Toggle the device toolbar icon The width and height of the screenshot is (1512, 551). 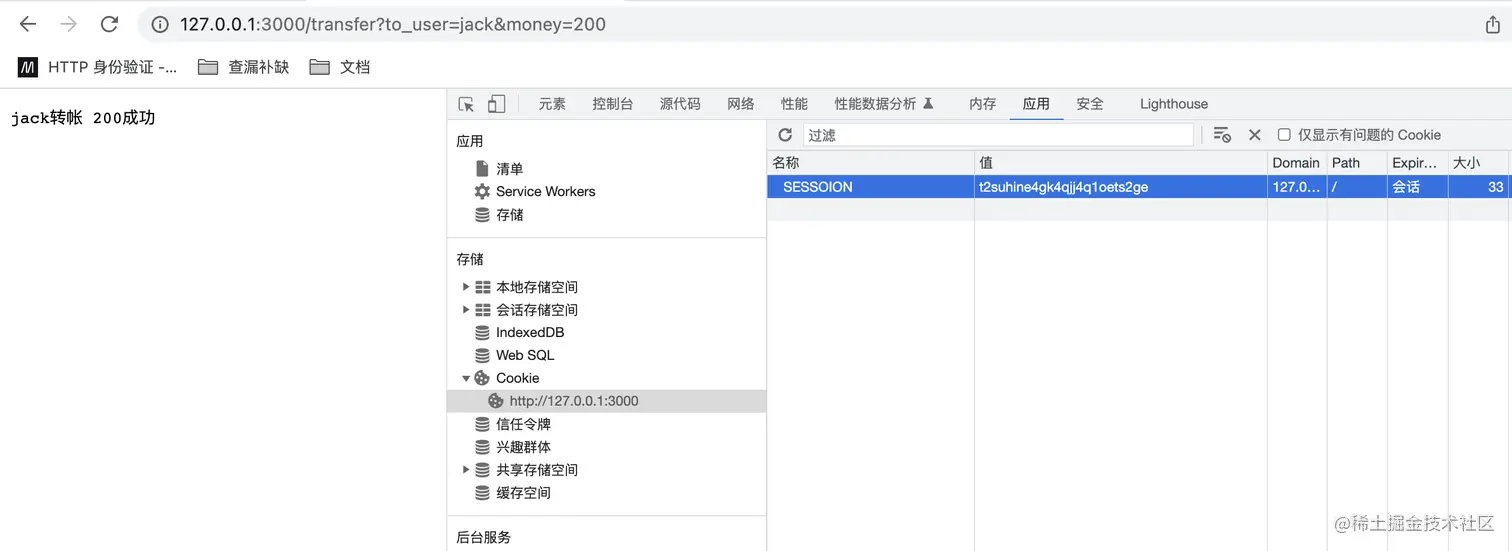point(496,104)
